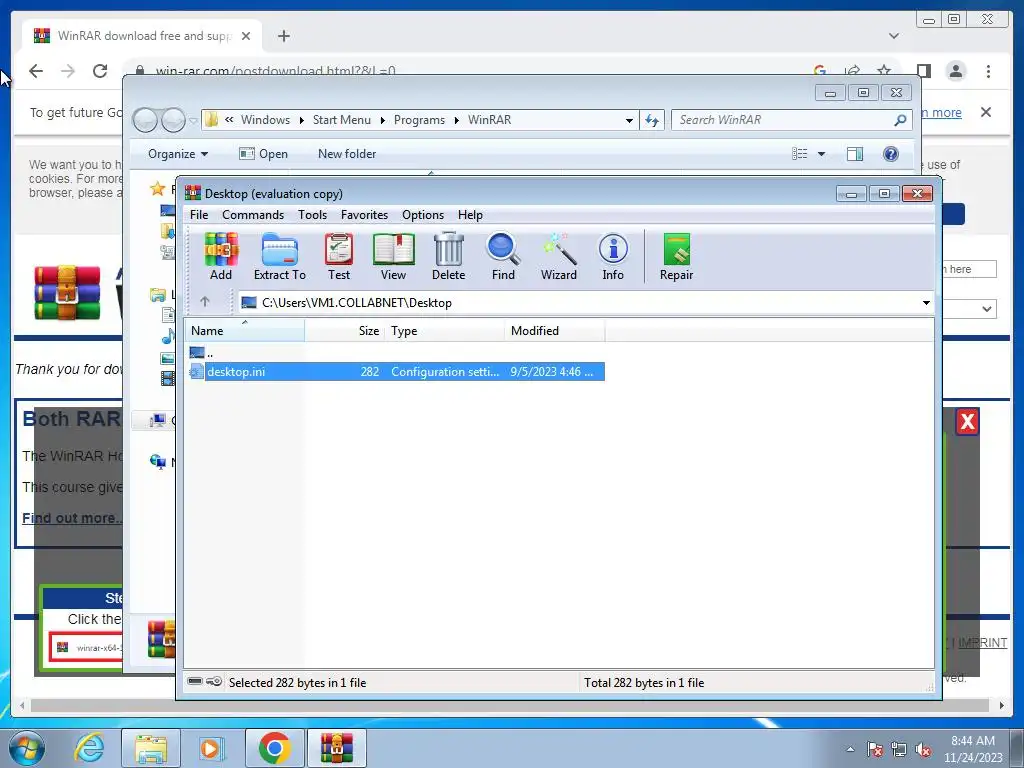
Task: Open the Tools menu
Action: tap(312, 215)
